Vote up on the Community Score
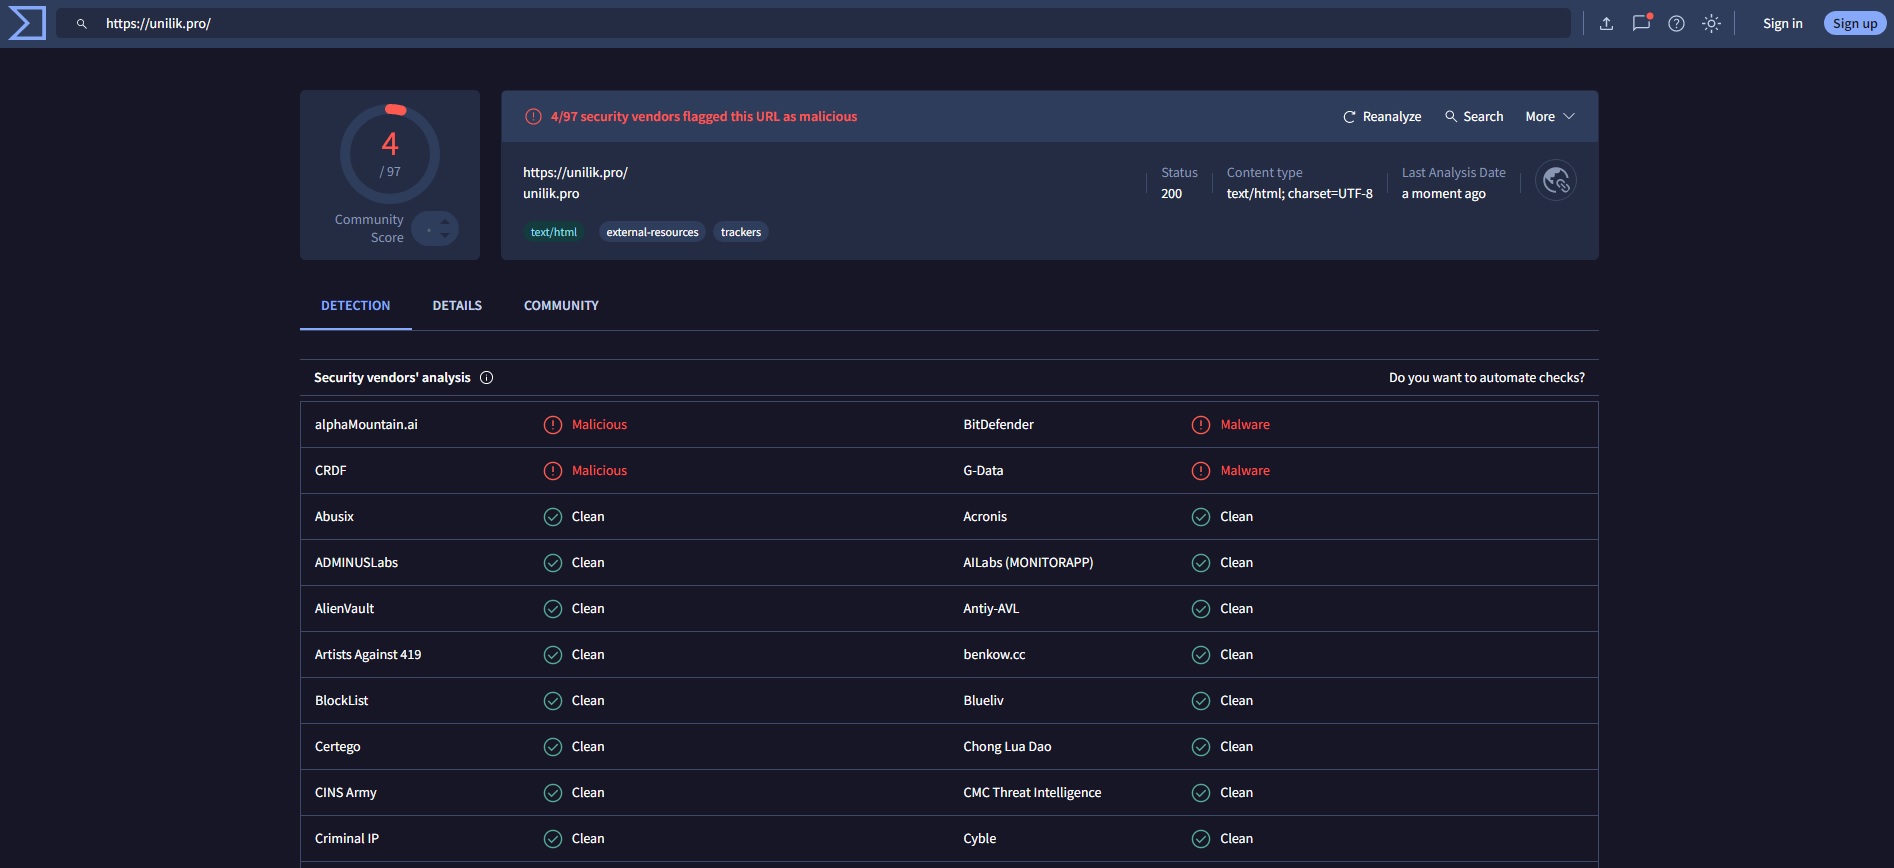This screenshot has height=868, width=1894. [445, 222]
